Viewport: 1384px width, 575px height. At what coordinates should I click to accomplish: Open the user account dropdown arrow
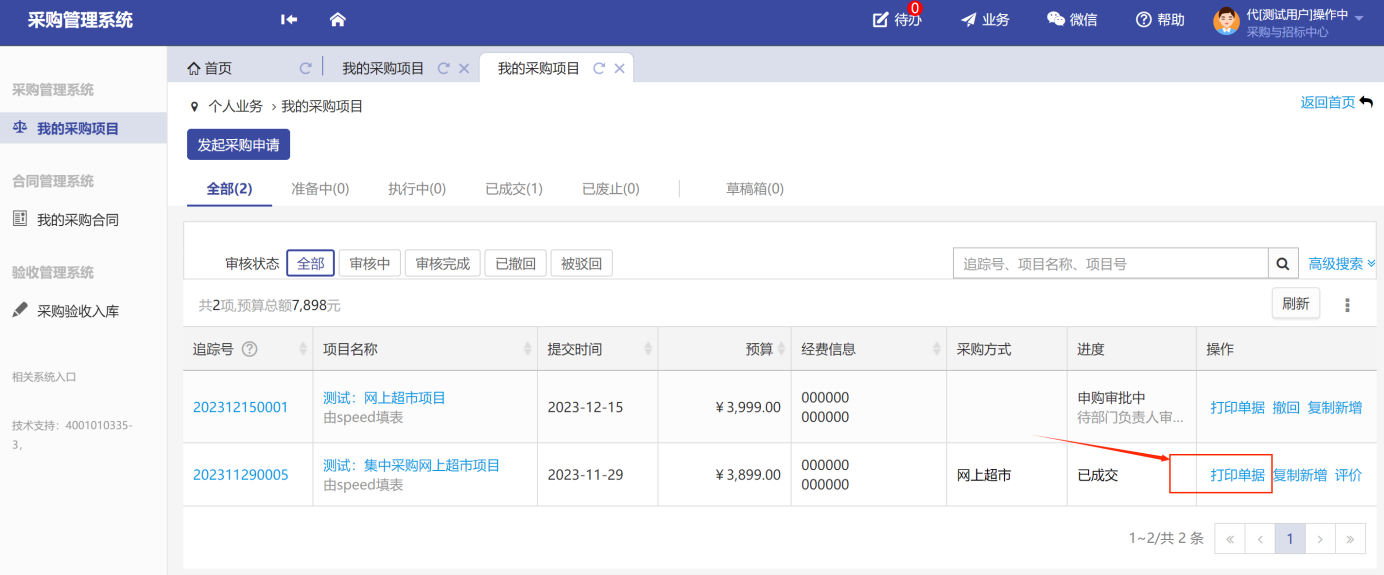[x=1359, y=19]
